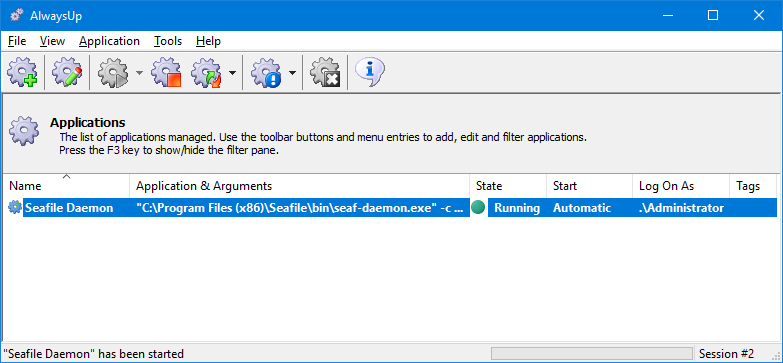Select the Seafile Daemon row name

[69, 208]
